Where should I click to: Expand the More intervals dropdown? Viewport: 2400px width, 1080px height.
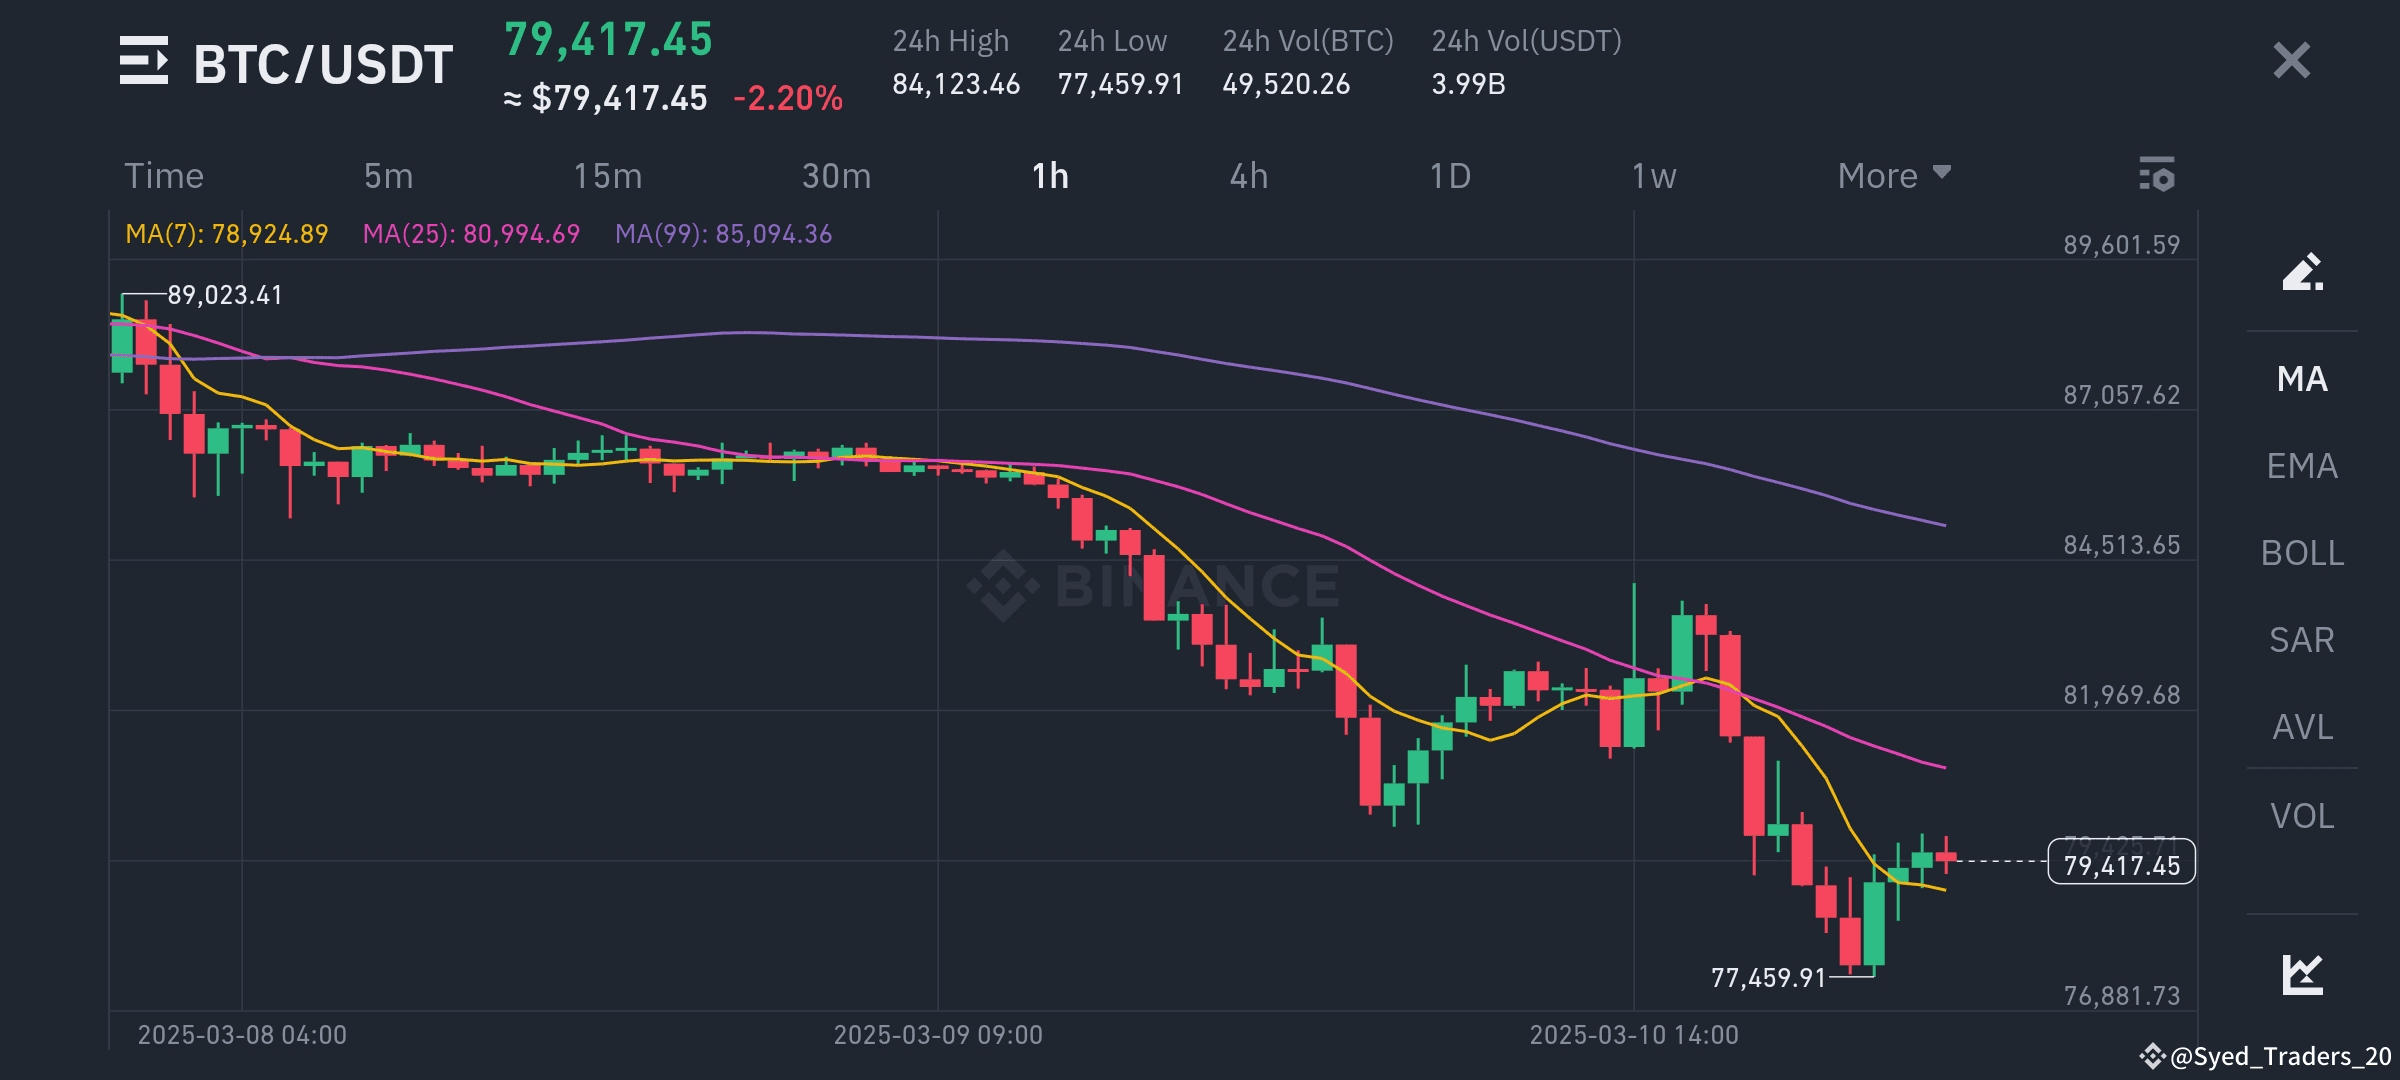pos(1894,176)
